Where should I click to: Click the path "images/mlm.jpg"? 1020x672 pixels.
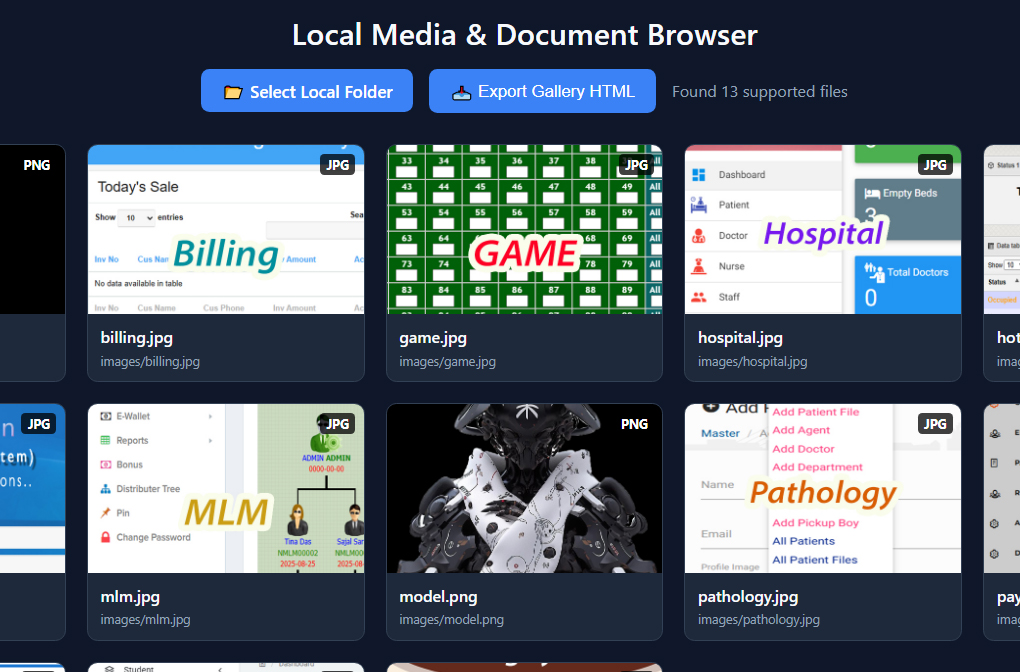[146, 620]
